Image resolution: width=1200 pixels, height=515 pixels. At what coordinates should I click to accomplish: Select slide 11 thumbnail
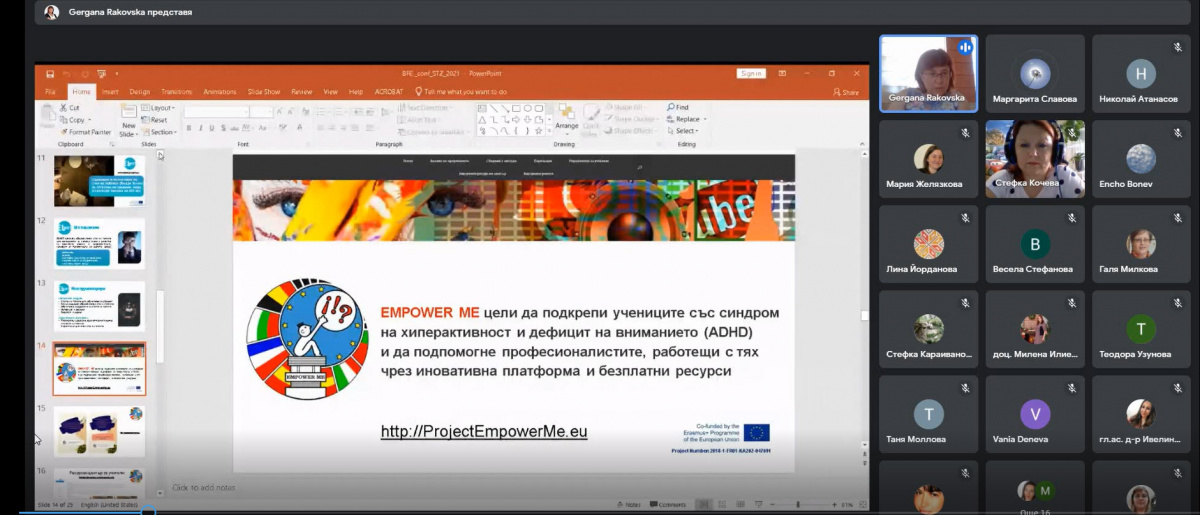click(99, 181)
